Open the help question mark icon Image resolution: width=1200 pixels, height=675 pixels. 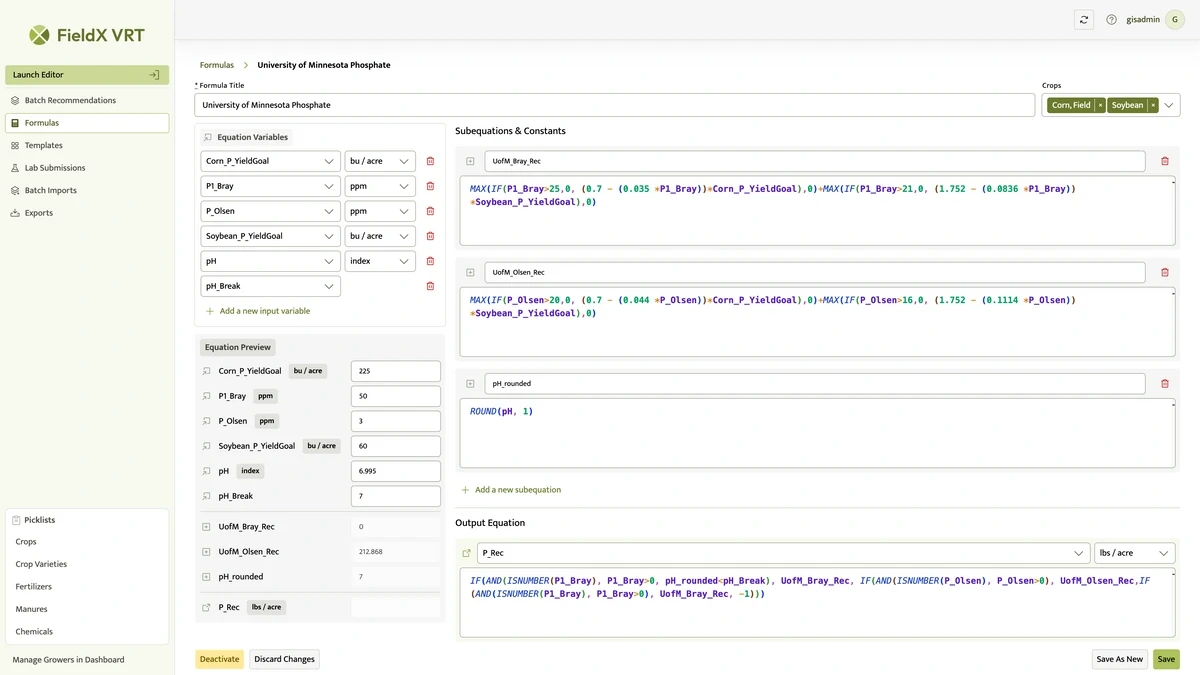1111,19
